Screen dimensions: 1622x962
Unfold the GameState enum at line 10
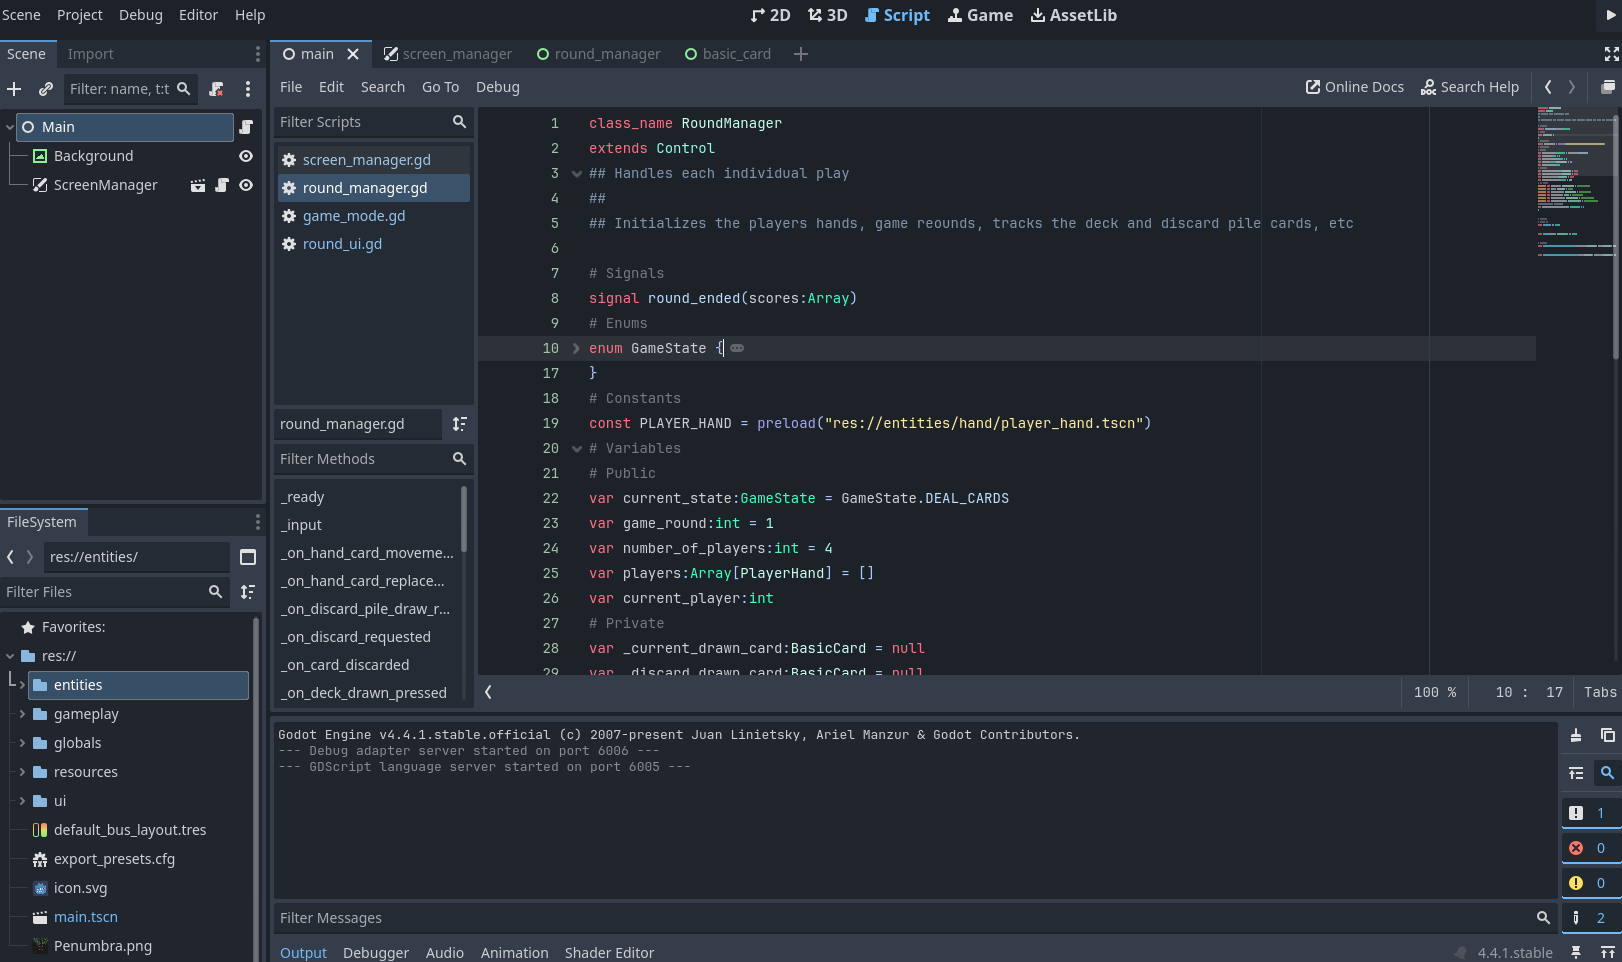coord(576,348)
